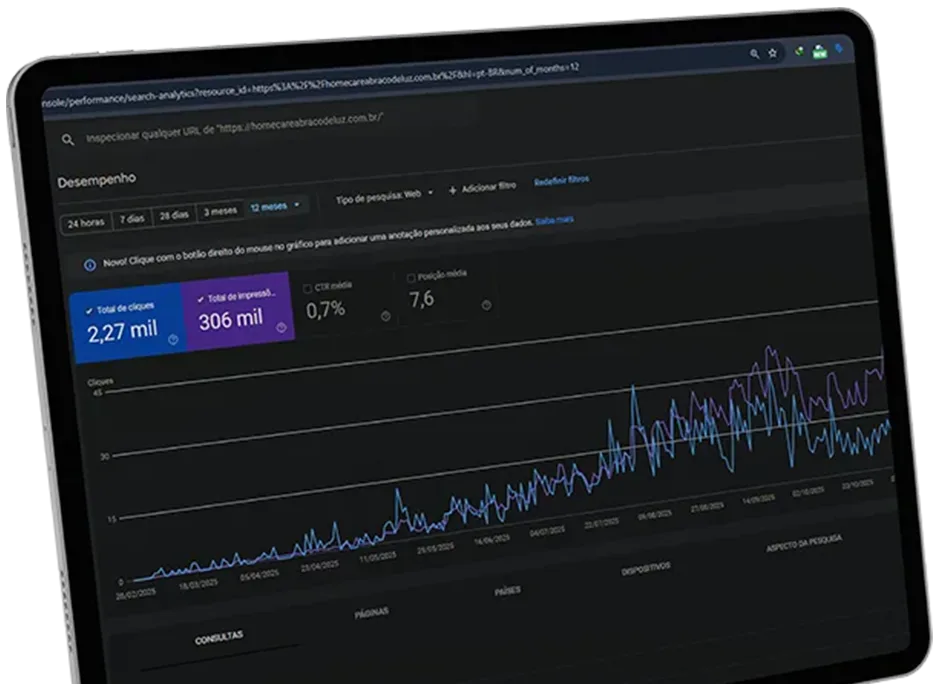Open help icon on CTR média card
Screen dimensions: 936x684
click(386, 316)
